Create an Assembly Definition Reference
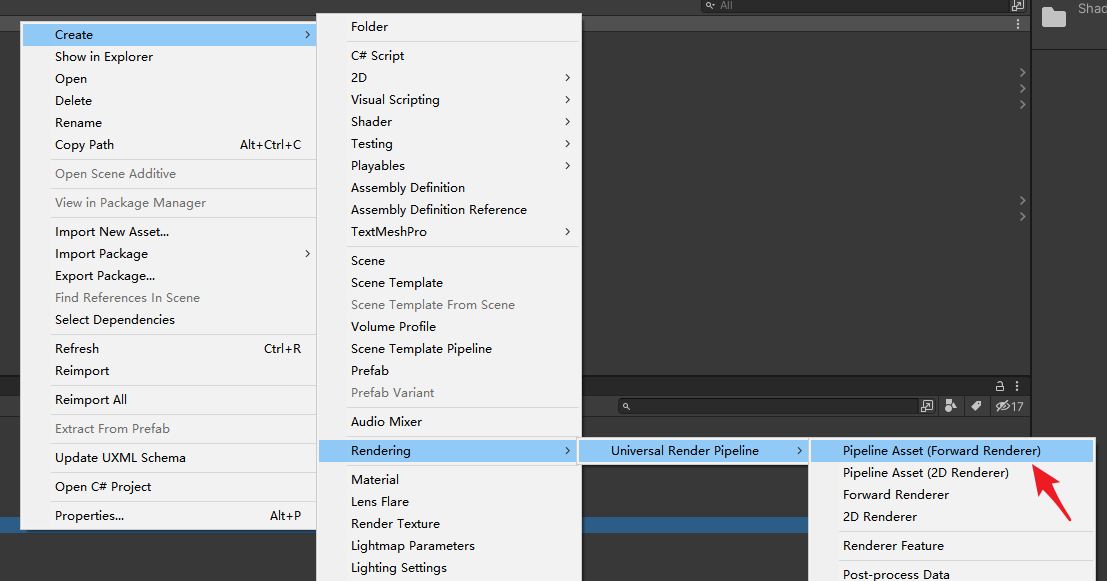The width and height of the screenshot is (1107, 581). point(449,210)
